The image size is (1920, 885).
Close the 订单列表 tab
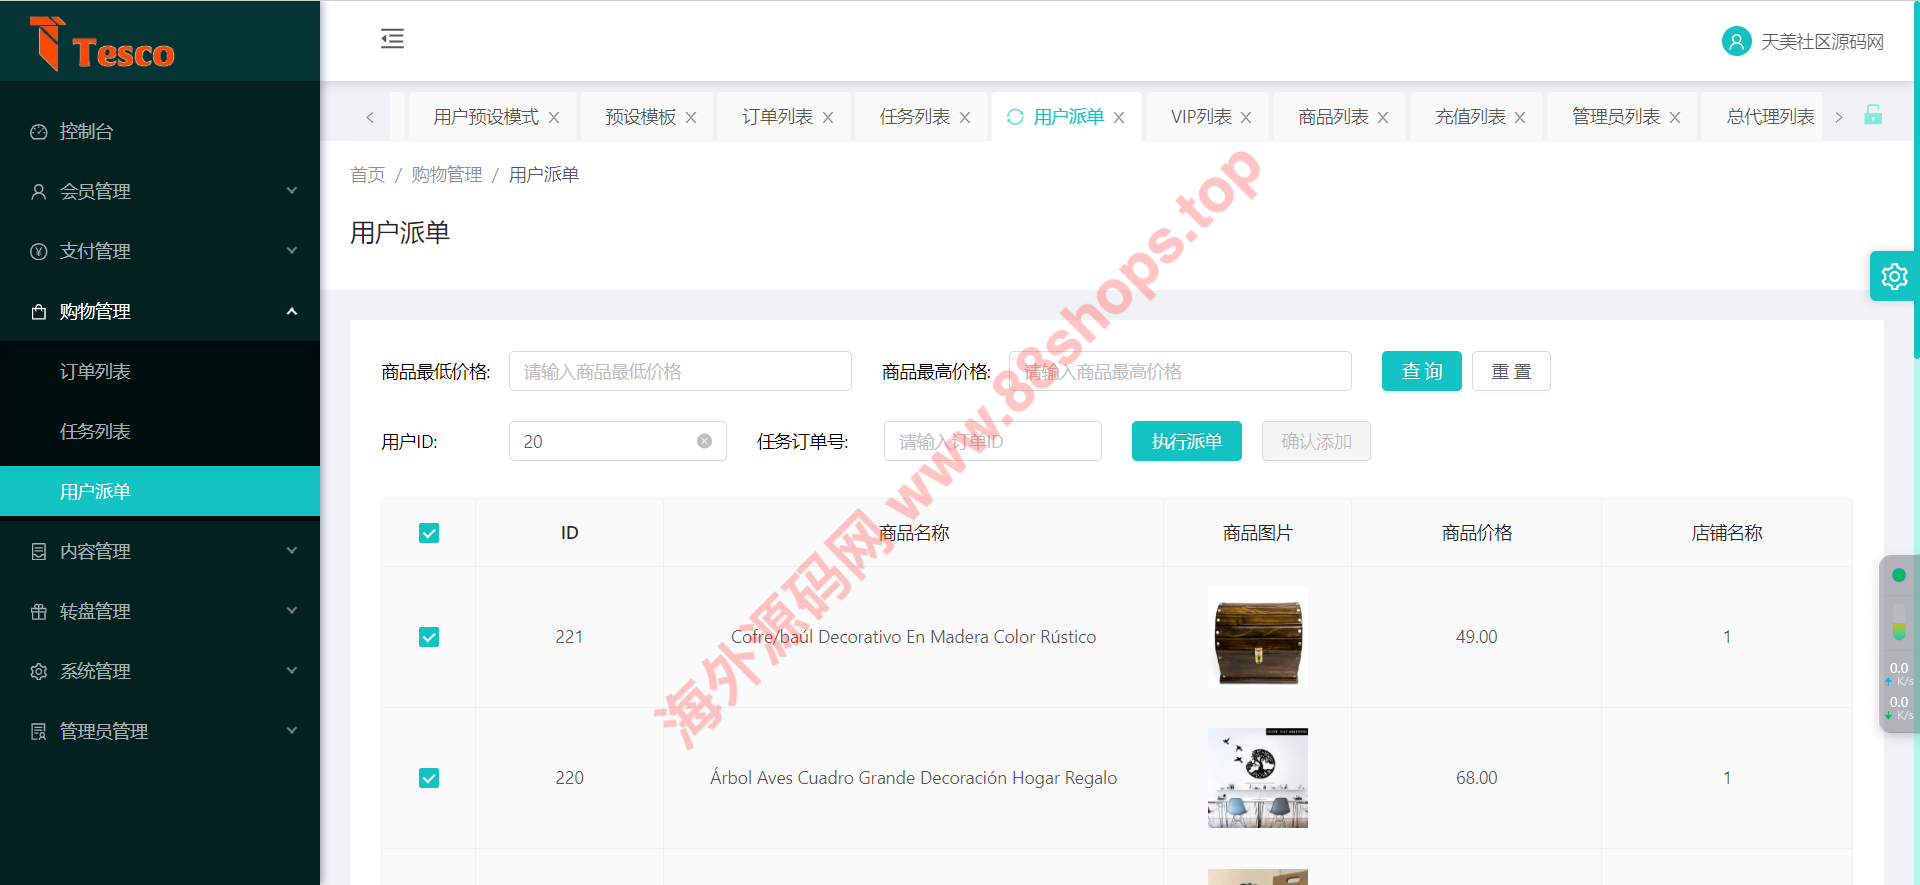click(x=828, y=118)
